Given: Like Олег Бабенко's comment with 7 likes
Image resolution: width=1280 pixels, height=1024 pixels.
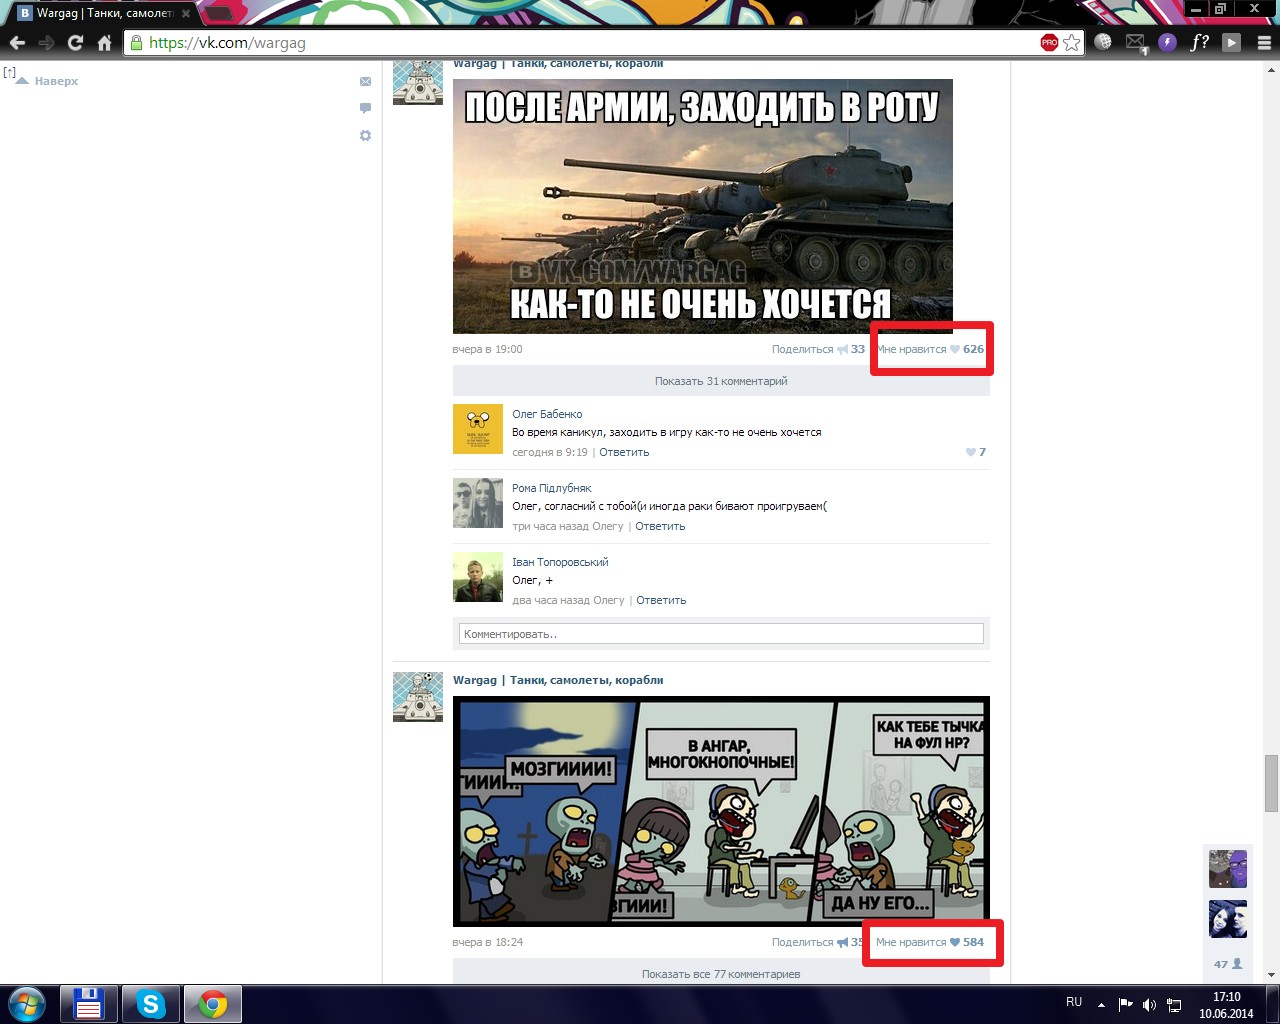Looking at the screenshot, I should pos(976,452).
